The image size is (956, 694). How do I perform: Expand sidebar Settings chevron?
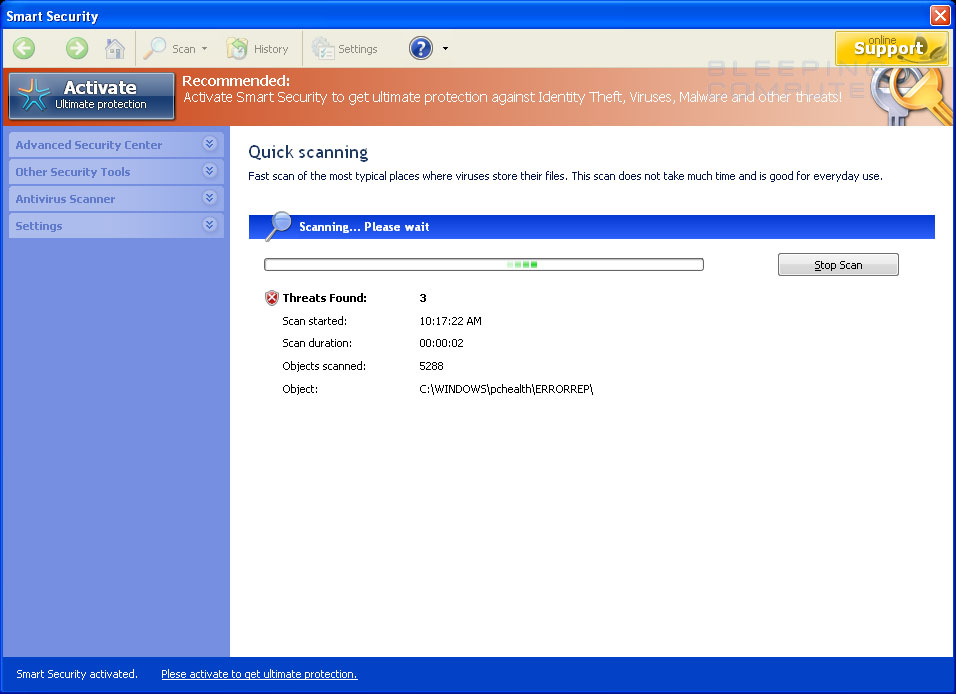tap(209, 224)
